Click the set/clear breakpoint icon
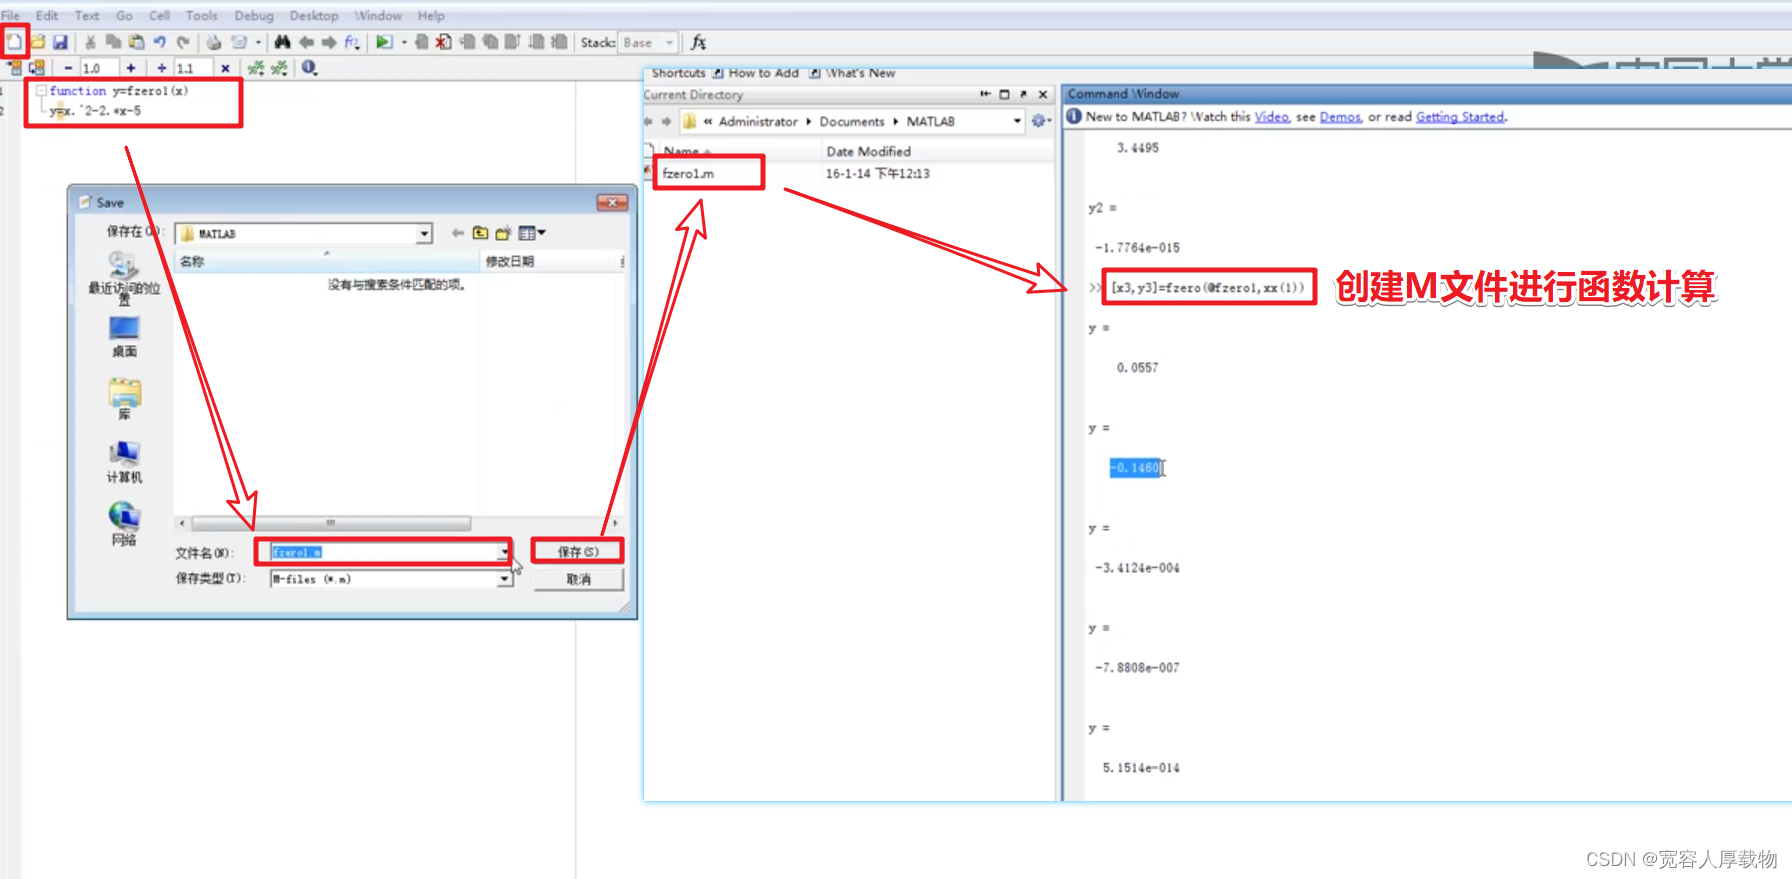 click(x=421, y=42)
